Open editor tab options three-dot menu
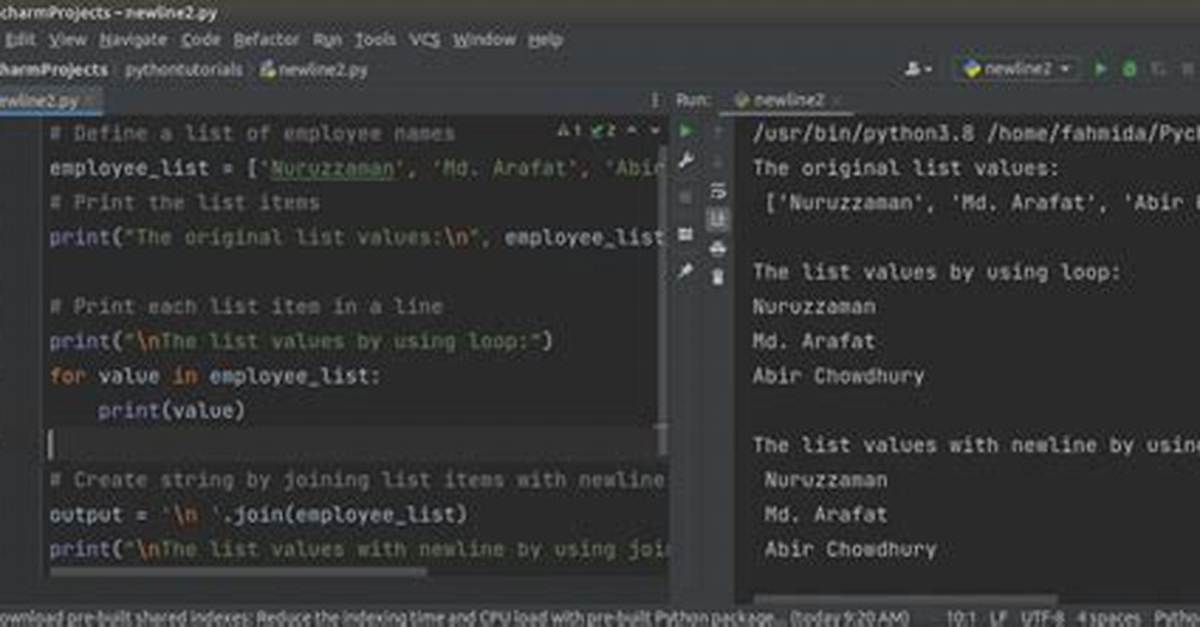Viewport: 1200px width, 627px height. click(x=655, y=101)
